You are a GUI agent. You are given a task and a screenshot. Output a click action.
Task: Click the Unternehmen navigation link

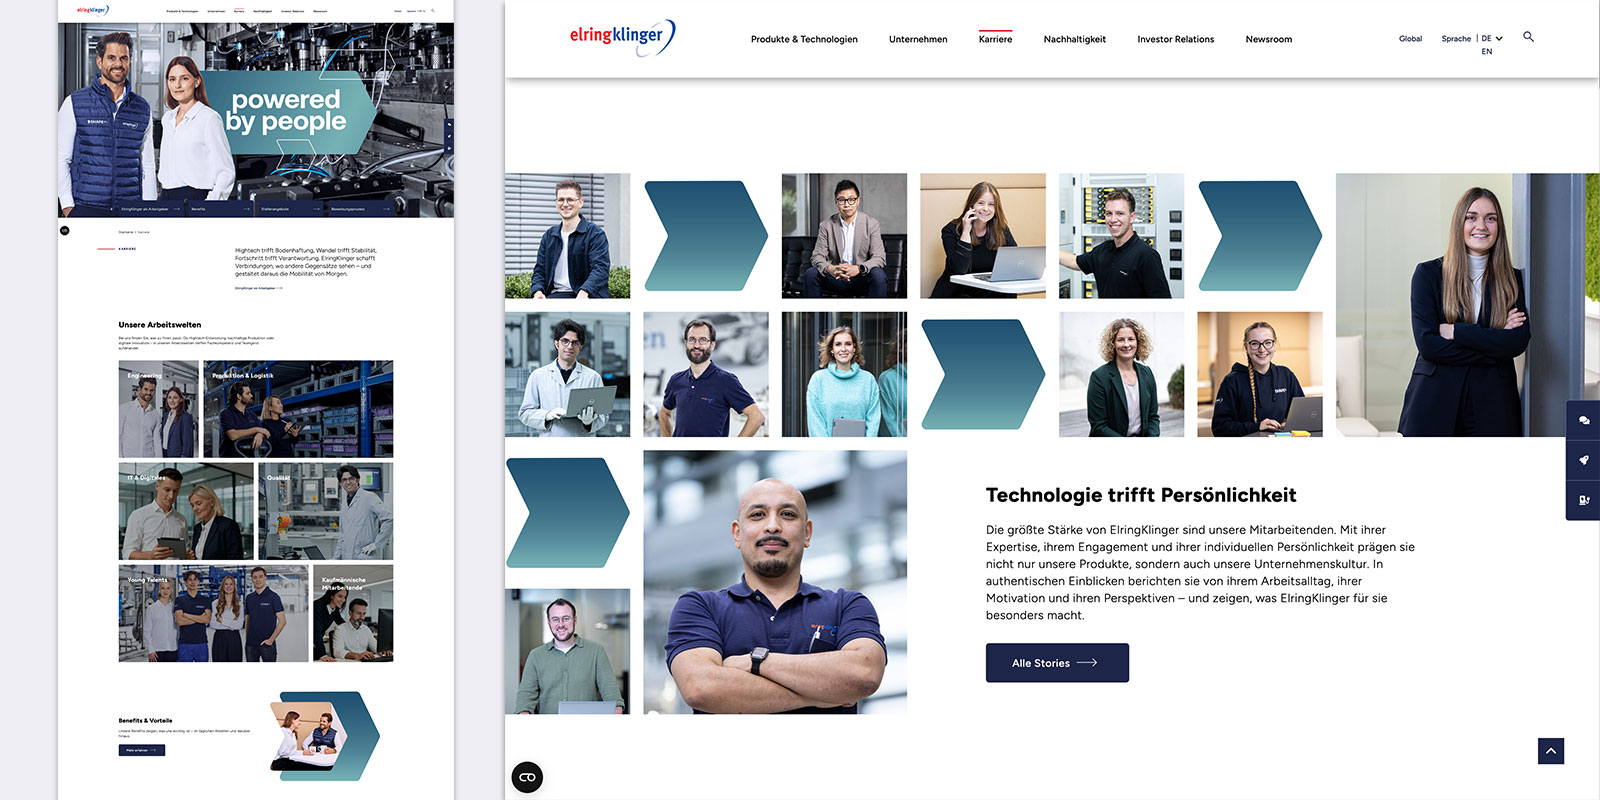coord(917,40)
